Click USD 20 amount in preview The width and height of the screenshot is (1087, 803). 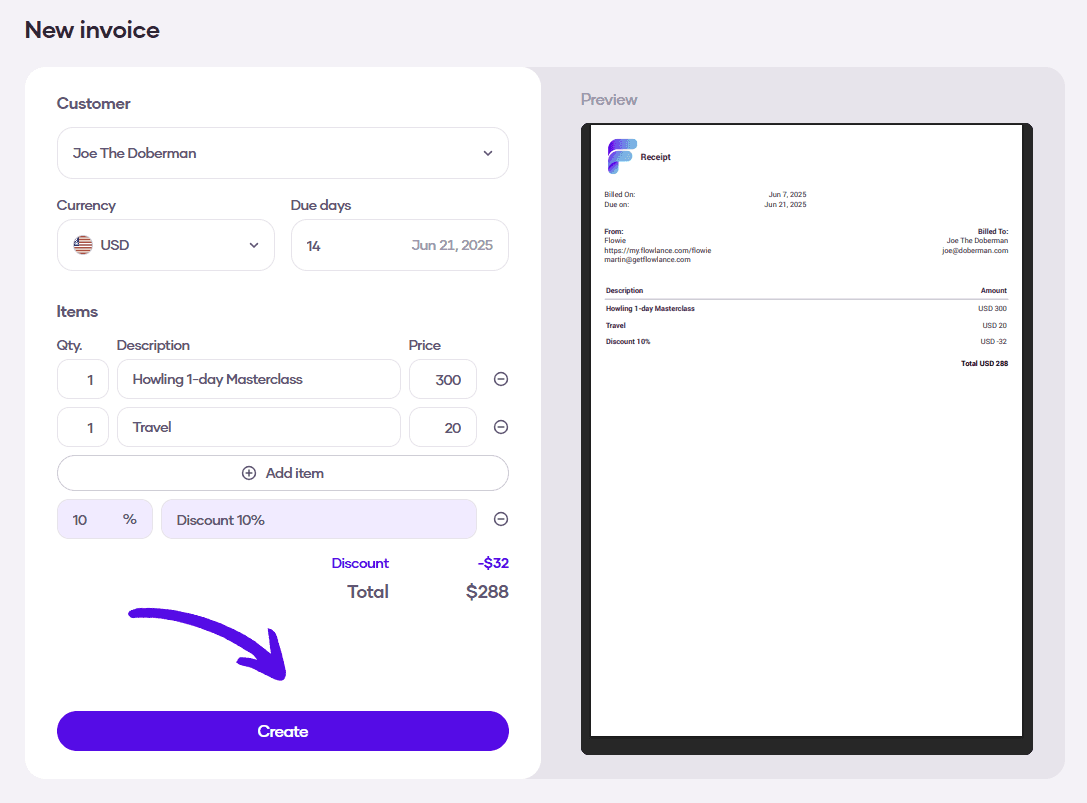click(994, 325)
